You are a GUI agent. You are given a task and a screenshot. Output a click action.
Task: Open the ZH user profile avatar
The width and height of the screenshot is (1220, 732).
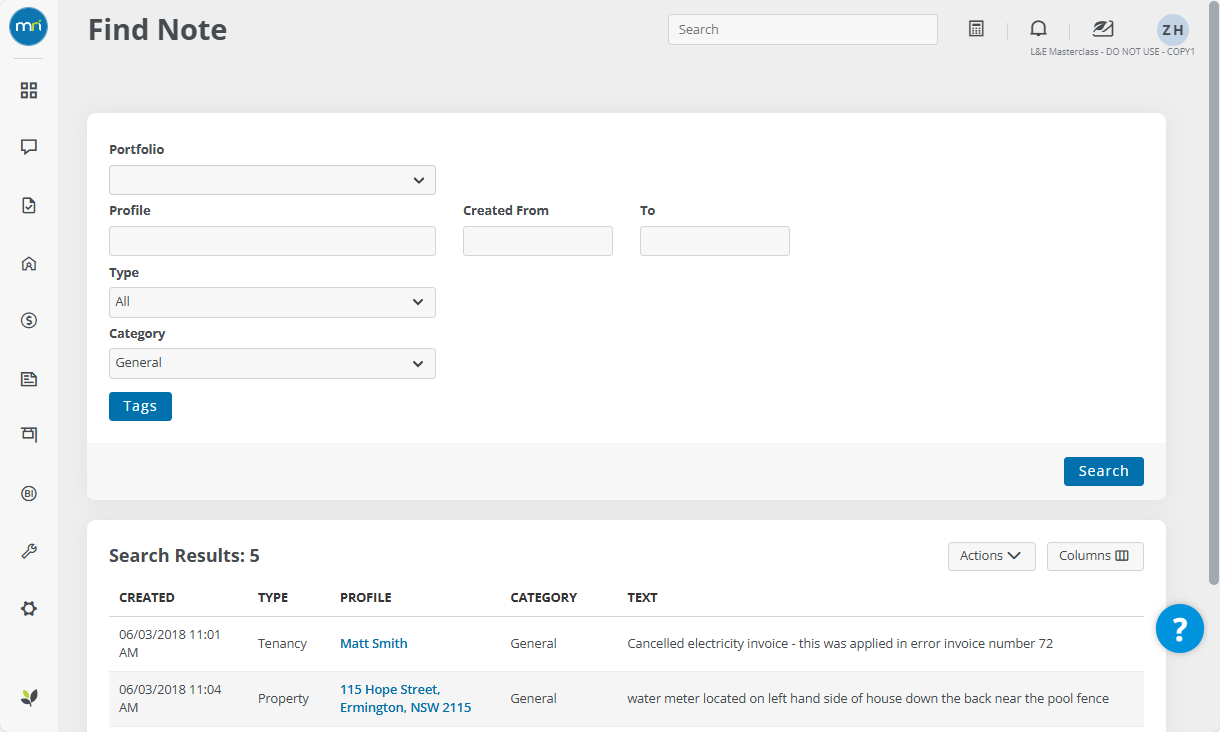click(x=1173, y=29)
